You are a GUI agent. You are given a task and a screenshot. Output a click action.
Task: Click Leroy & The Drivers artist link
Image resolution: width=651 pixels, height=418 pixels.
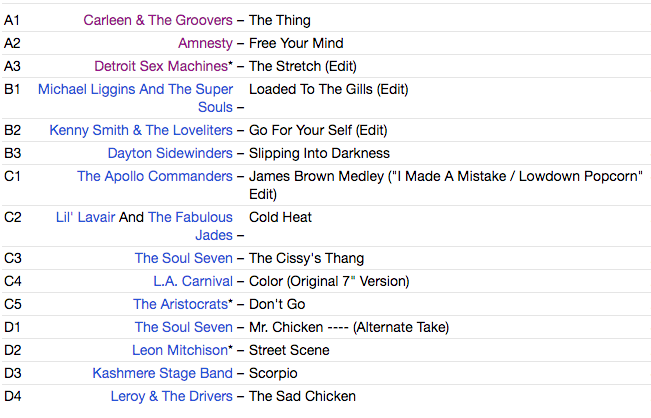pyautogui.click(x=171, y=396)
